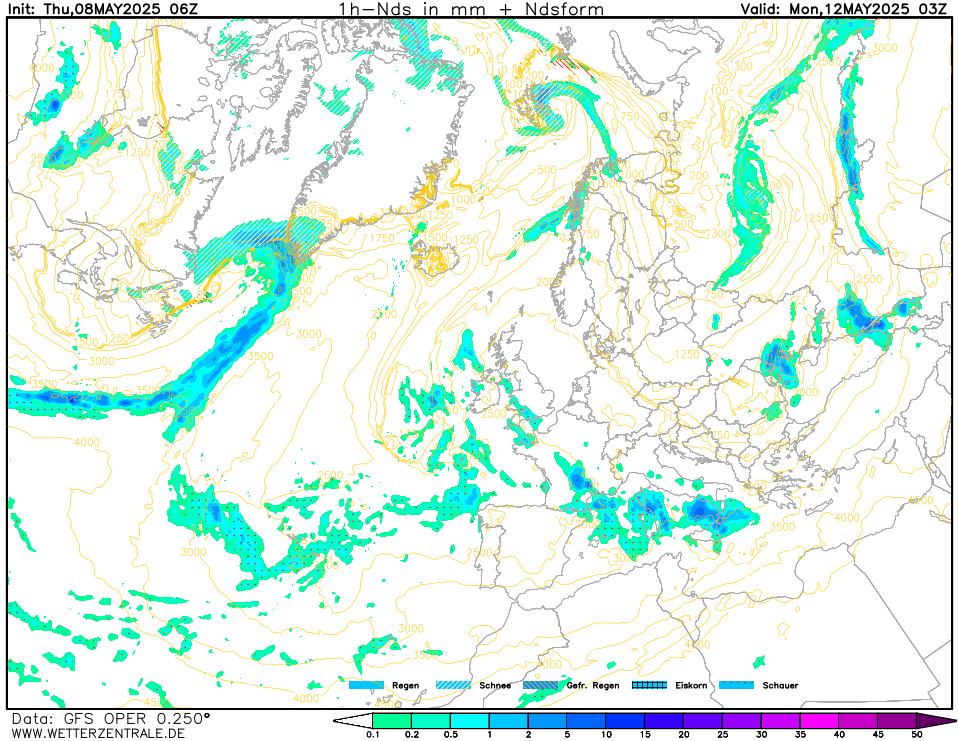Click the 25 color bar tick label
This screenshot has width=959, height=741.
click(x=722, y=734)
